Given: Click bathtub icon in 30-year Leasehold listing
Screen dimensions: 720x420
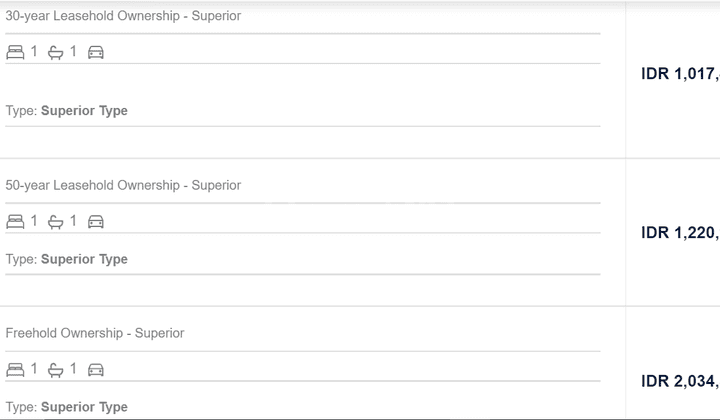Looking at the screenshot, I should point(56,53).
